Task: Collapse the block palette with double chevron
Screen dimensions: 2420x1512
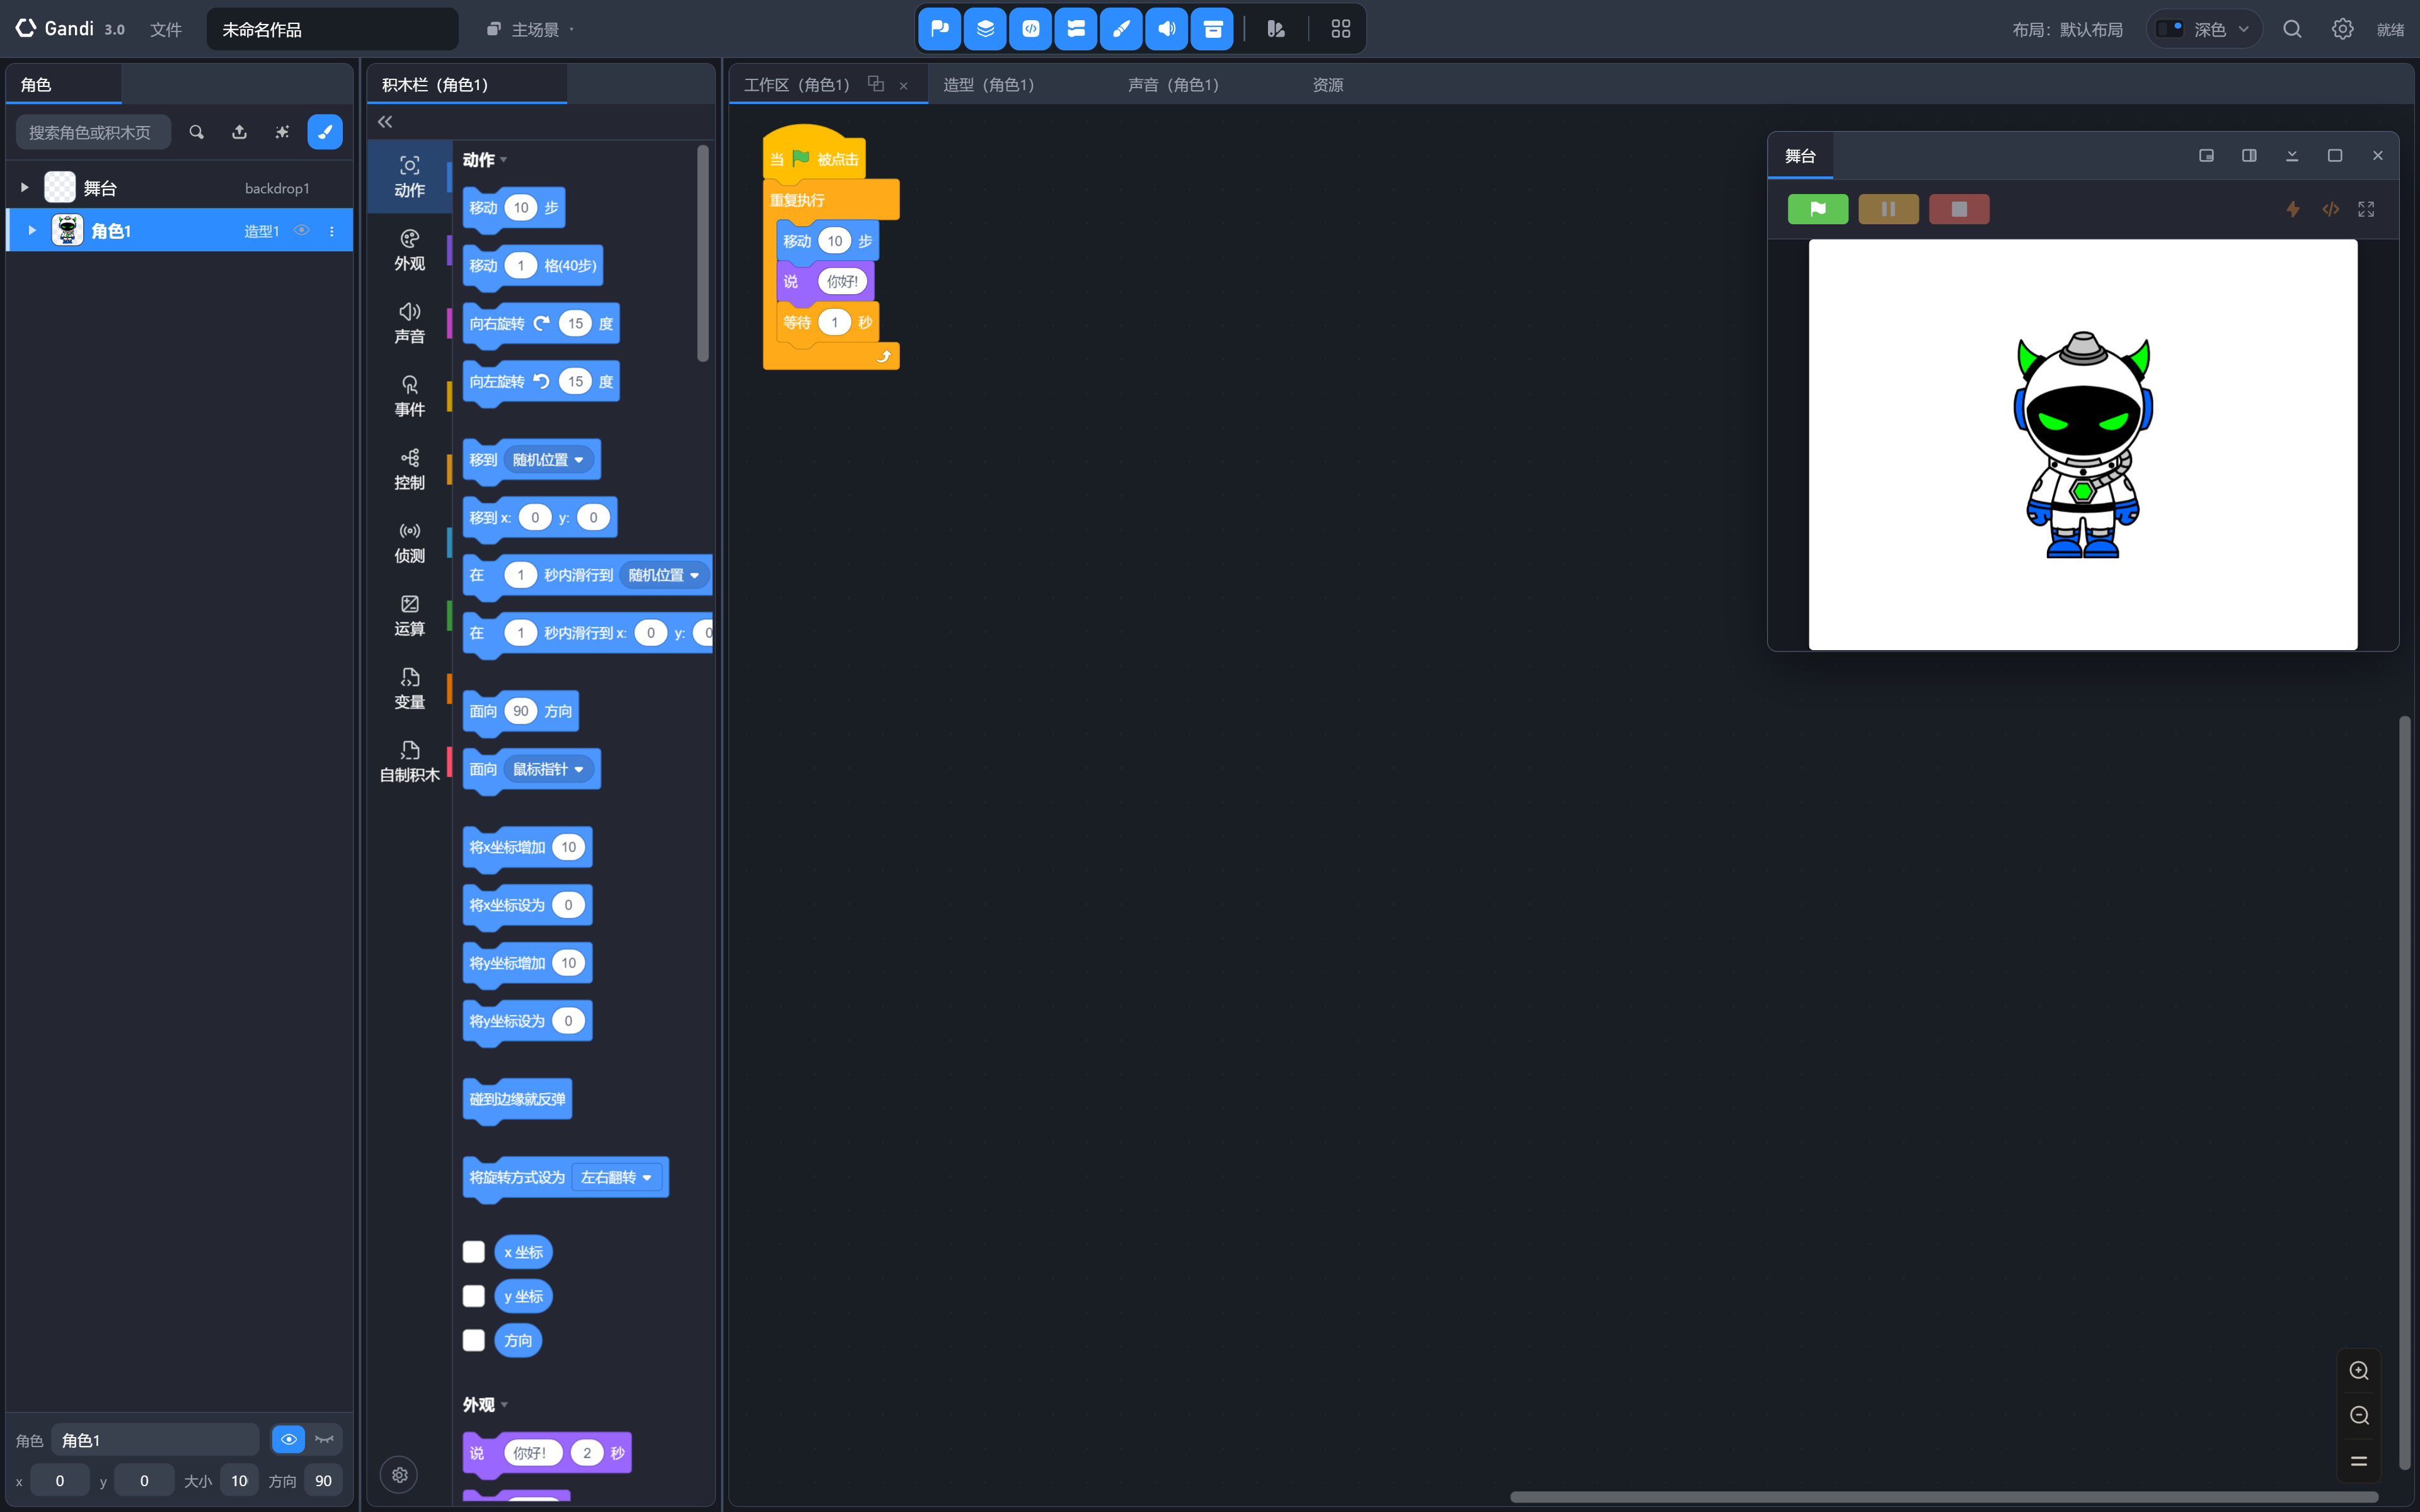Action: [385, 122]
